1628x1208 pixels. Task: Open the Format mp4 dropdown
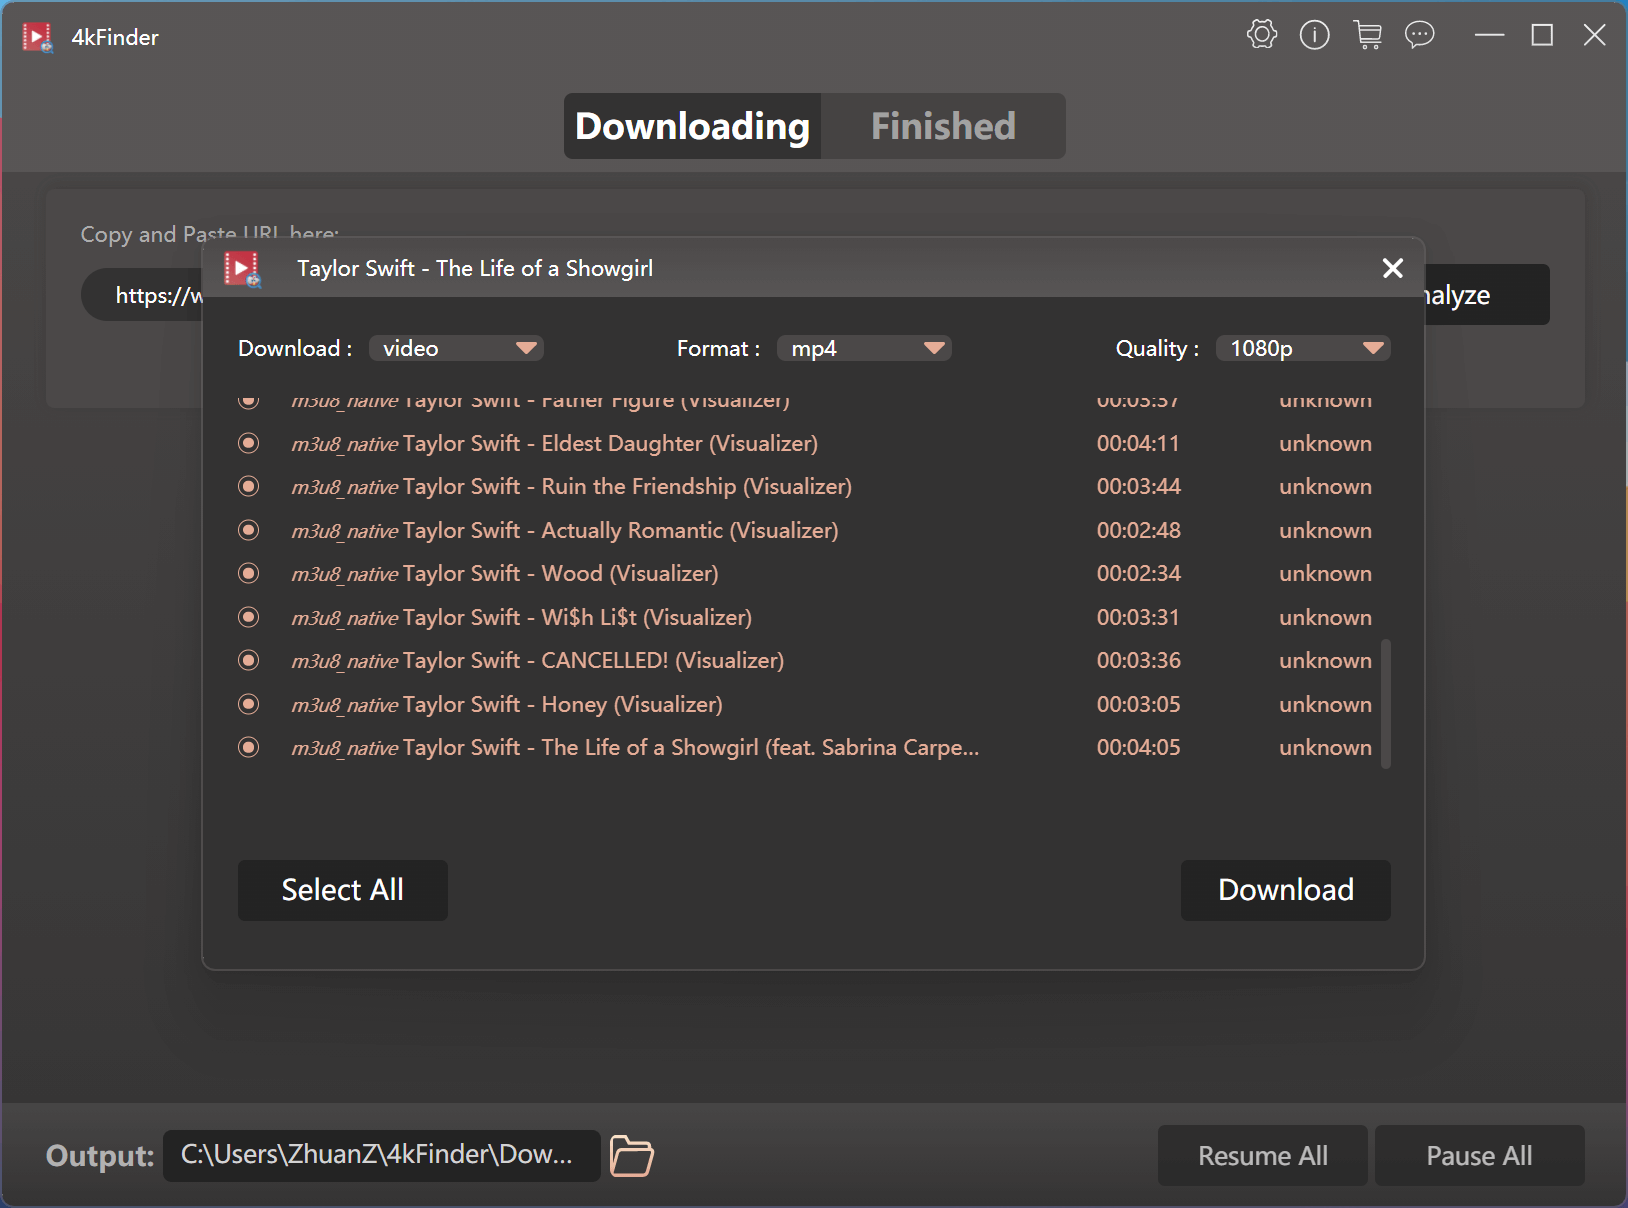coord(864,348)
